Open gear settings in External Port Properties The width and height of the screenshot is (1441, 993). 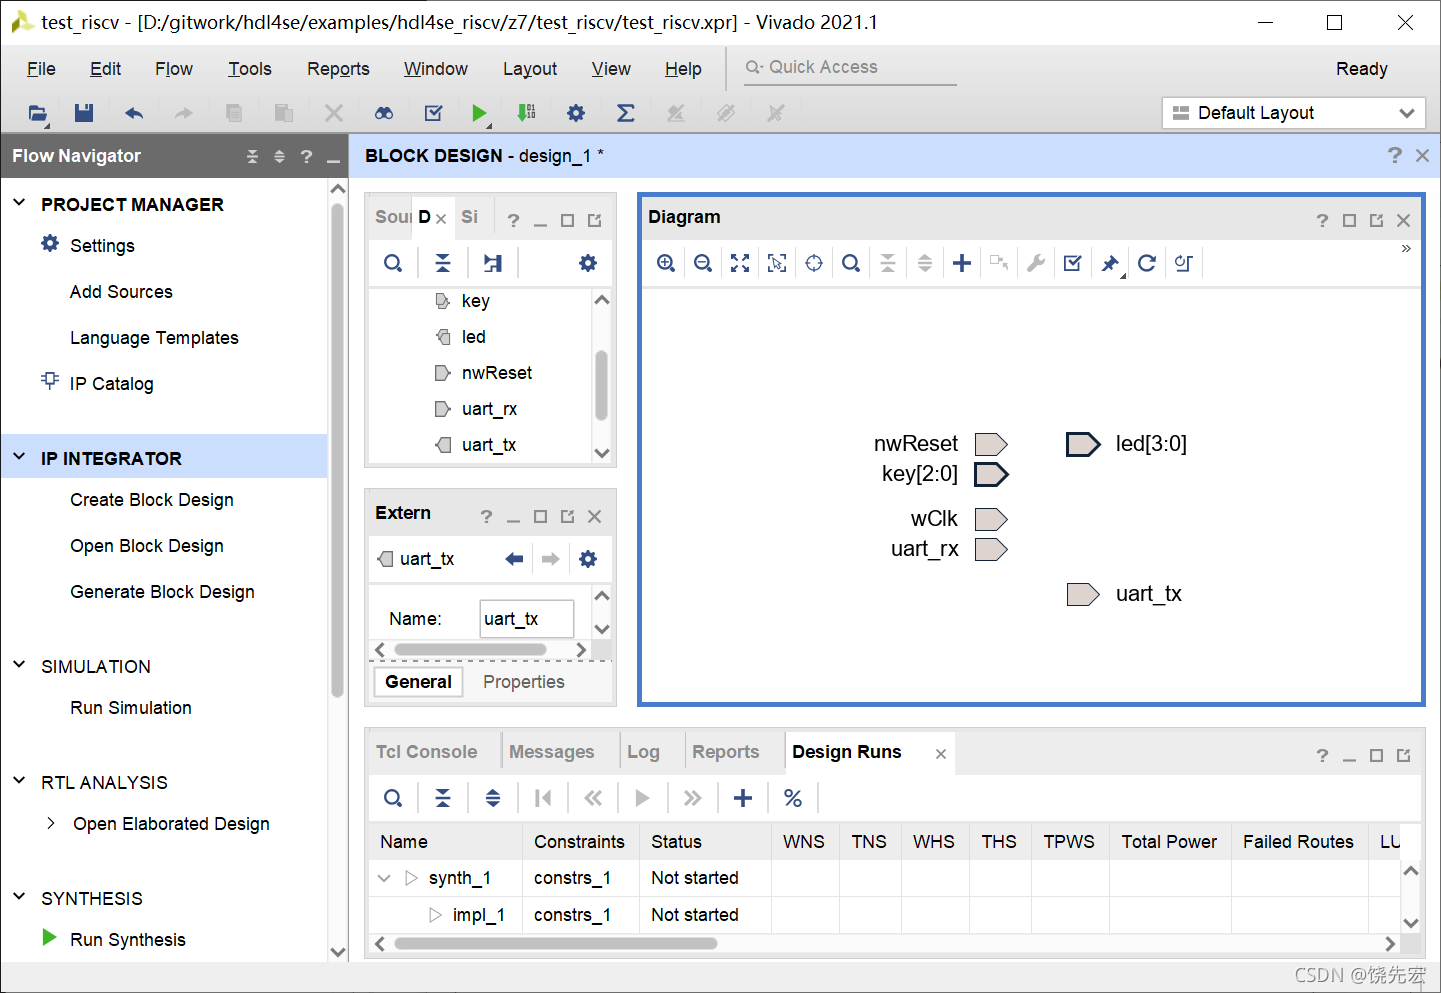[x=588, y=559]
